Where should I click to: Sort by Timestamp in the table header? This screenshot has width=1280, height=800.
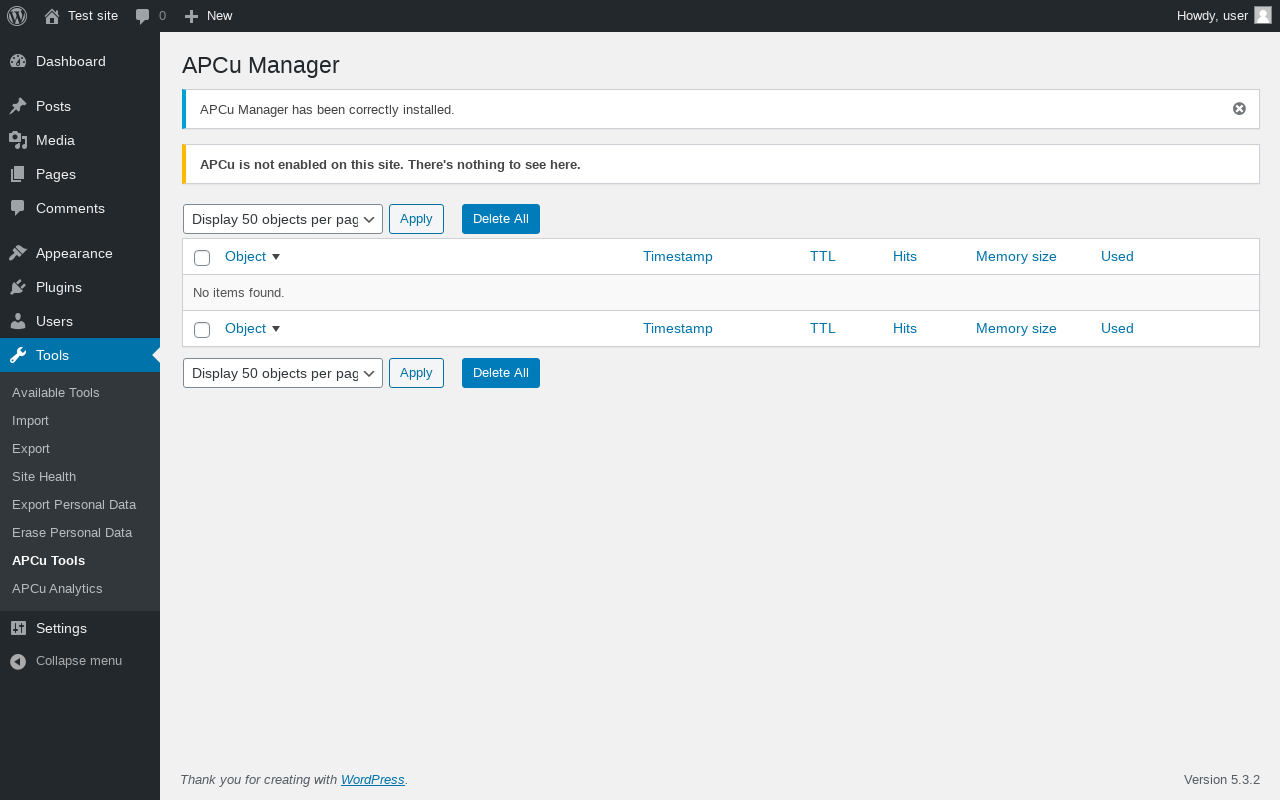click(x=678, y=256)
